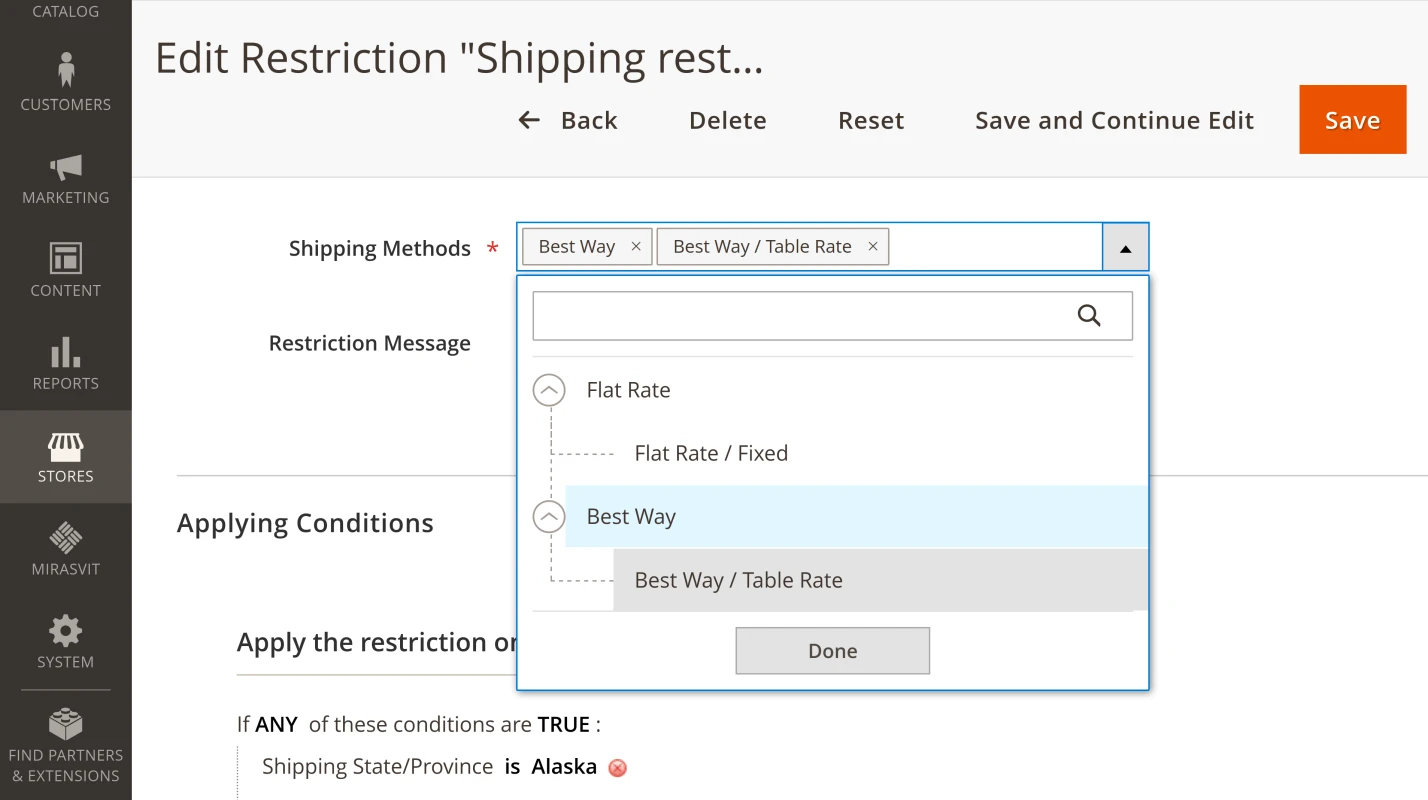Collapse the Flat Rate tree group
Image resolution: width=1428 pixels, height=800 pixels.
pos(548,390)
